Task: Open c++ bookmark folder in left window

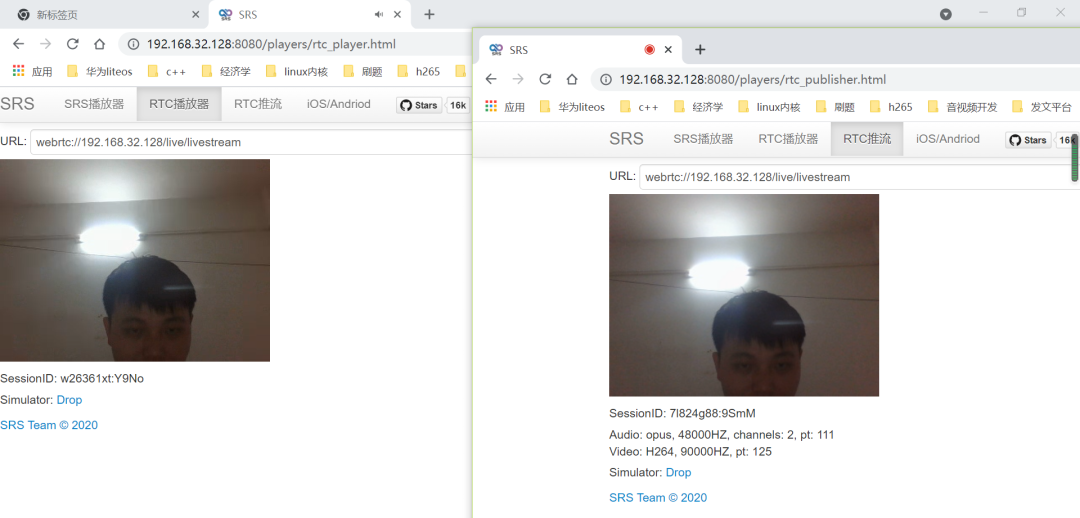Action: pyautogui.click(x=167, y=71)
